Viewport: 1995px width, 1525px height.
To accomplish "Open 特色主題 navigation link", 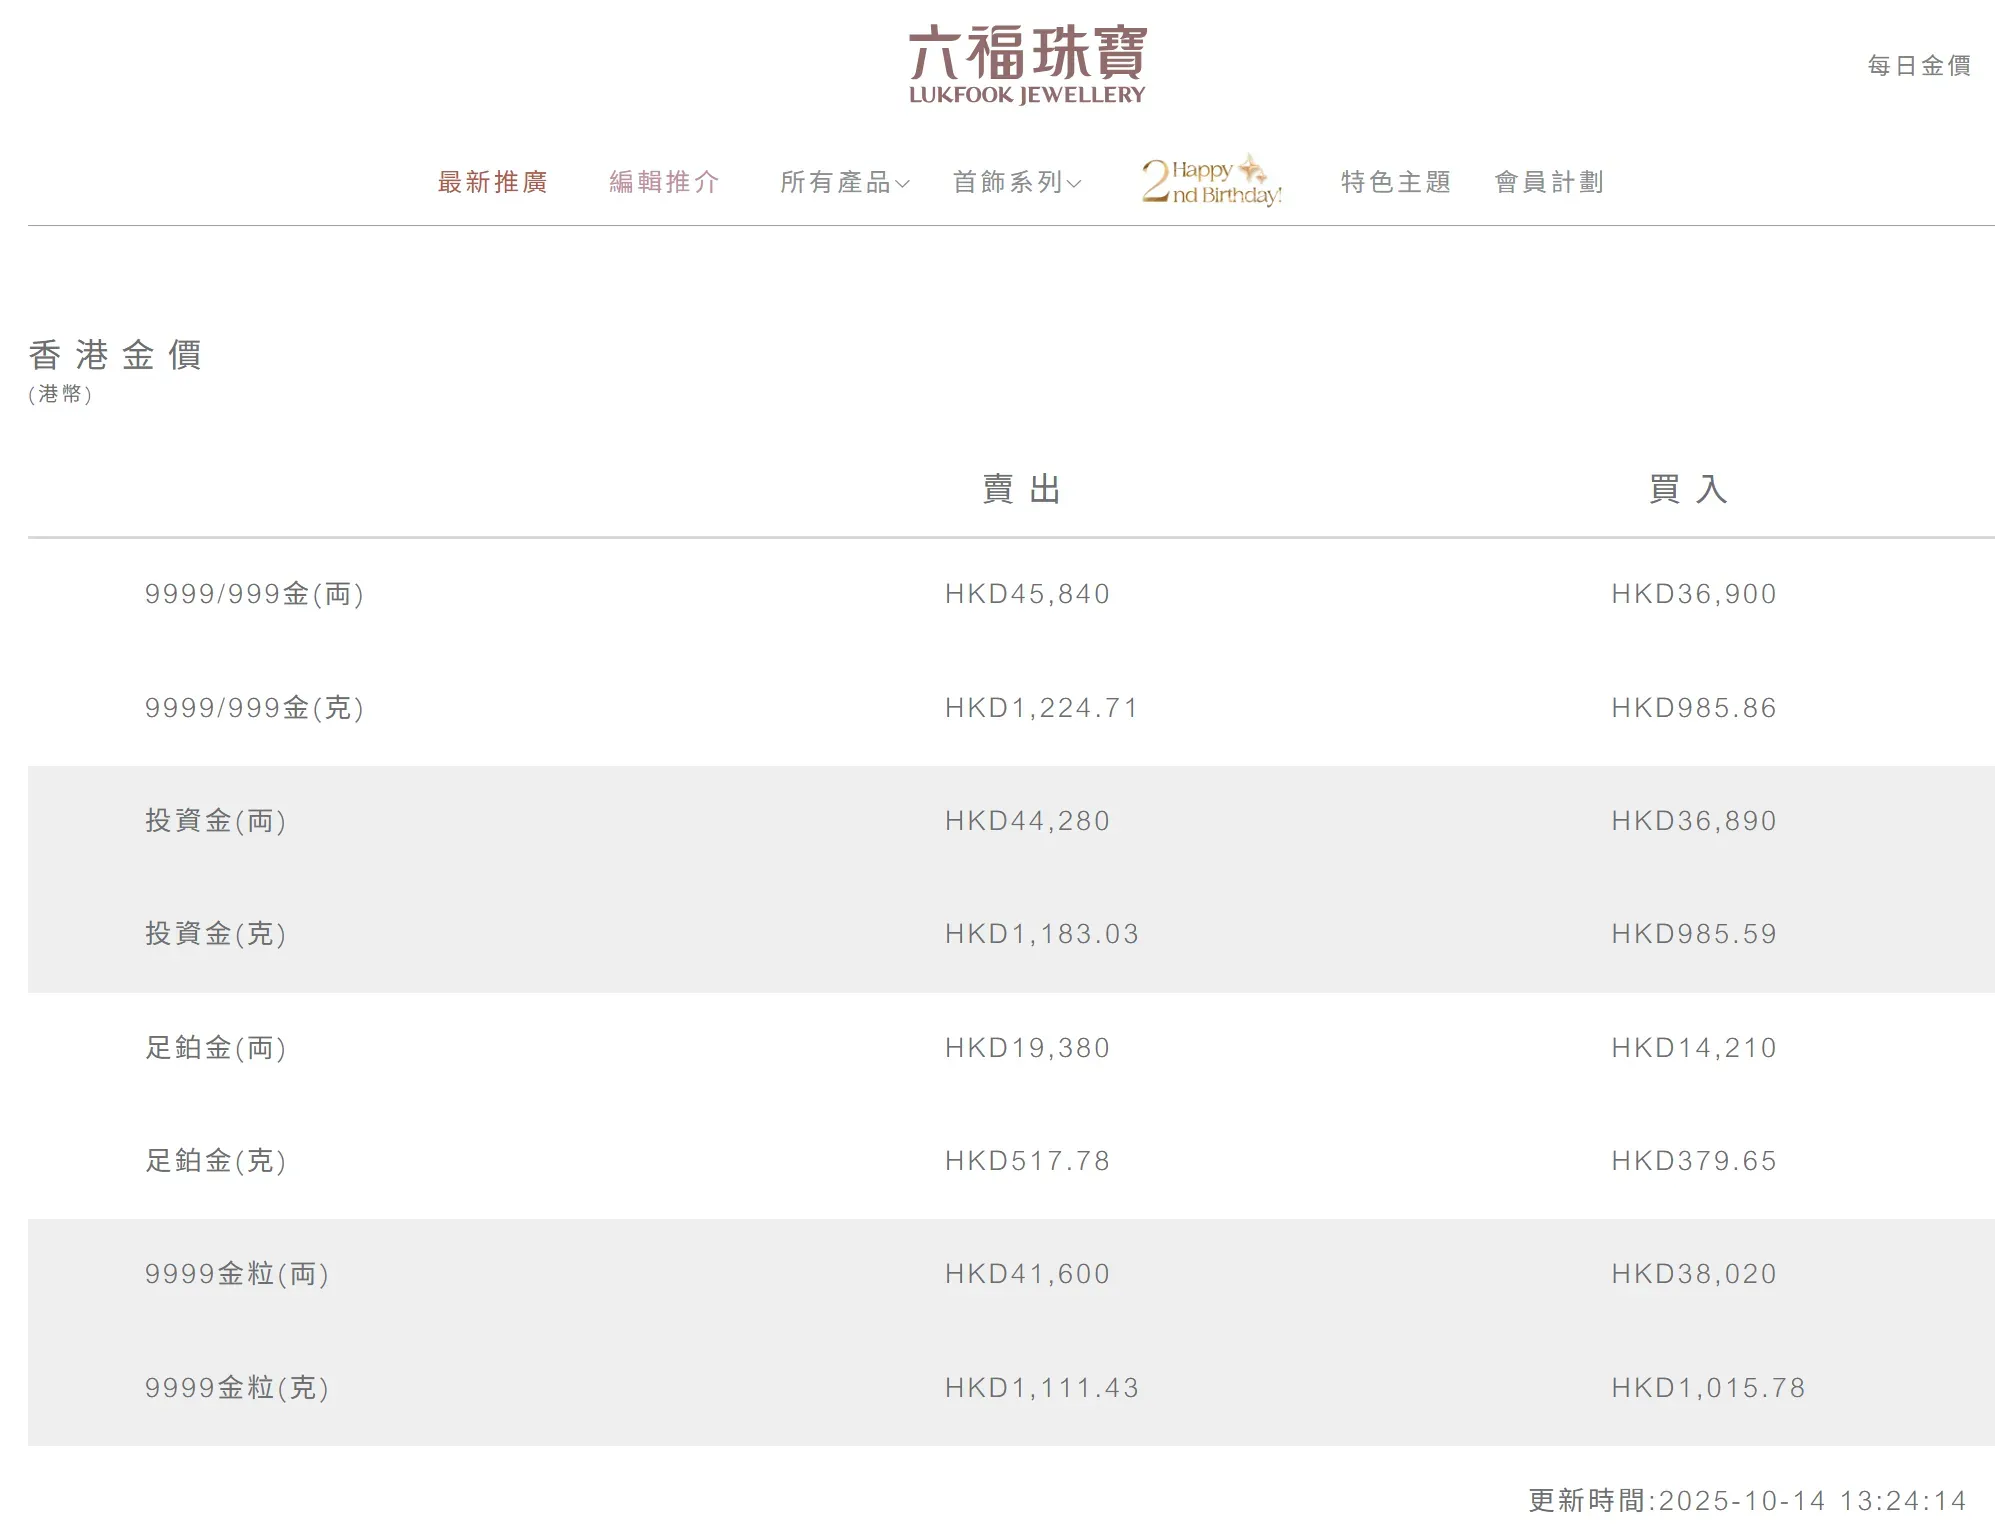I will pyautogui.click(x=1395, y=182).
